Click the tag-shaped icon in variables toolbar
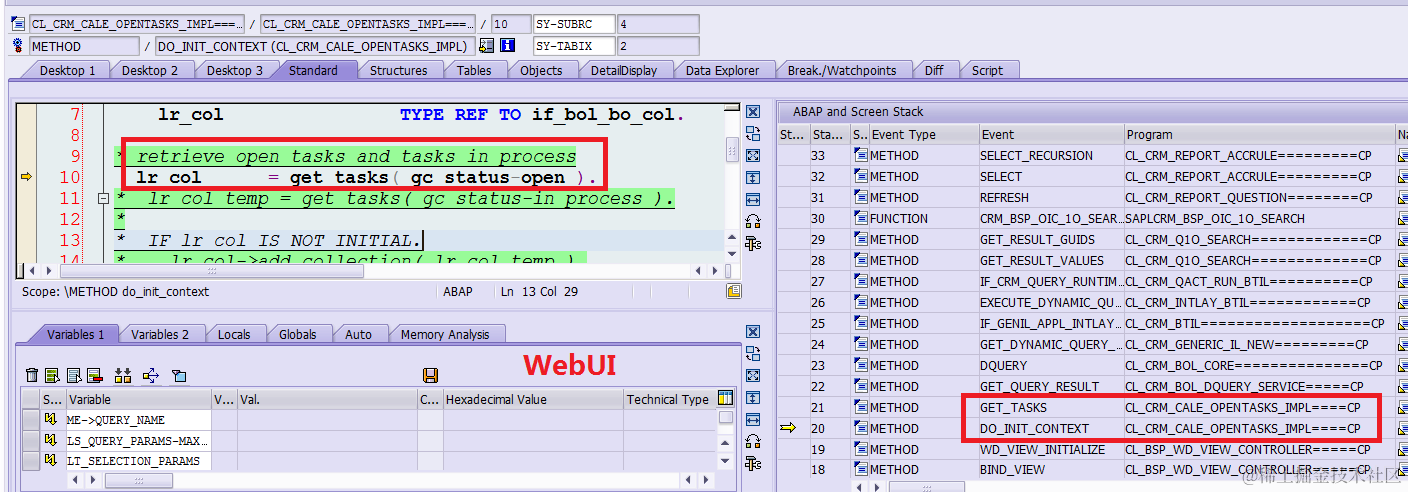The image size is (1408, 492). pos(179,375)
